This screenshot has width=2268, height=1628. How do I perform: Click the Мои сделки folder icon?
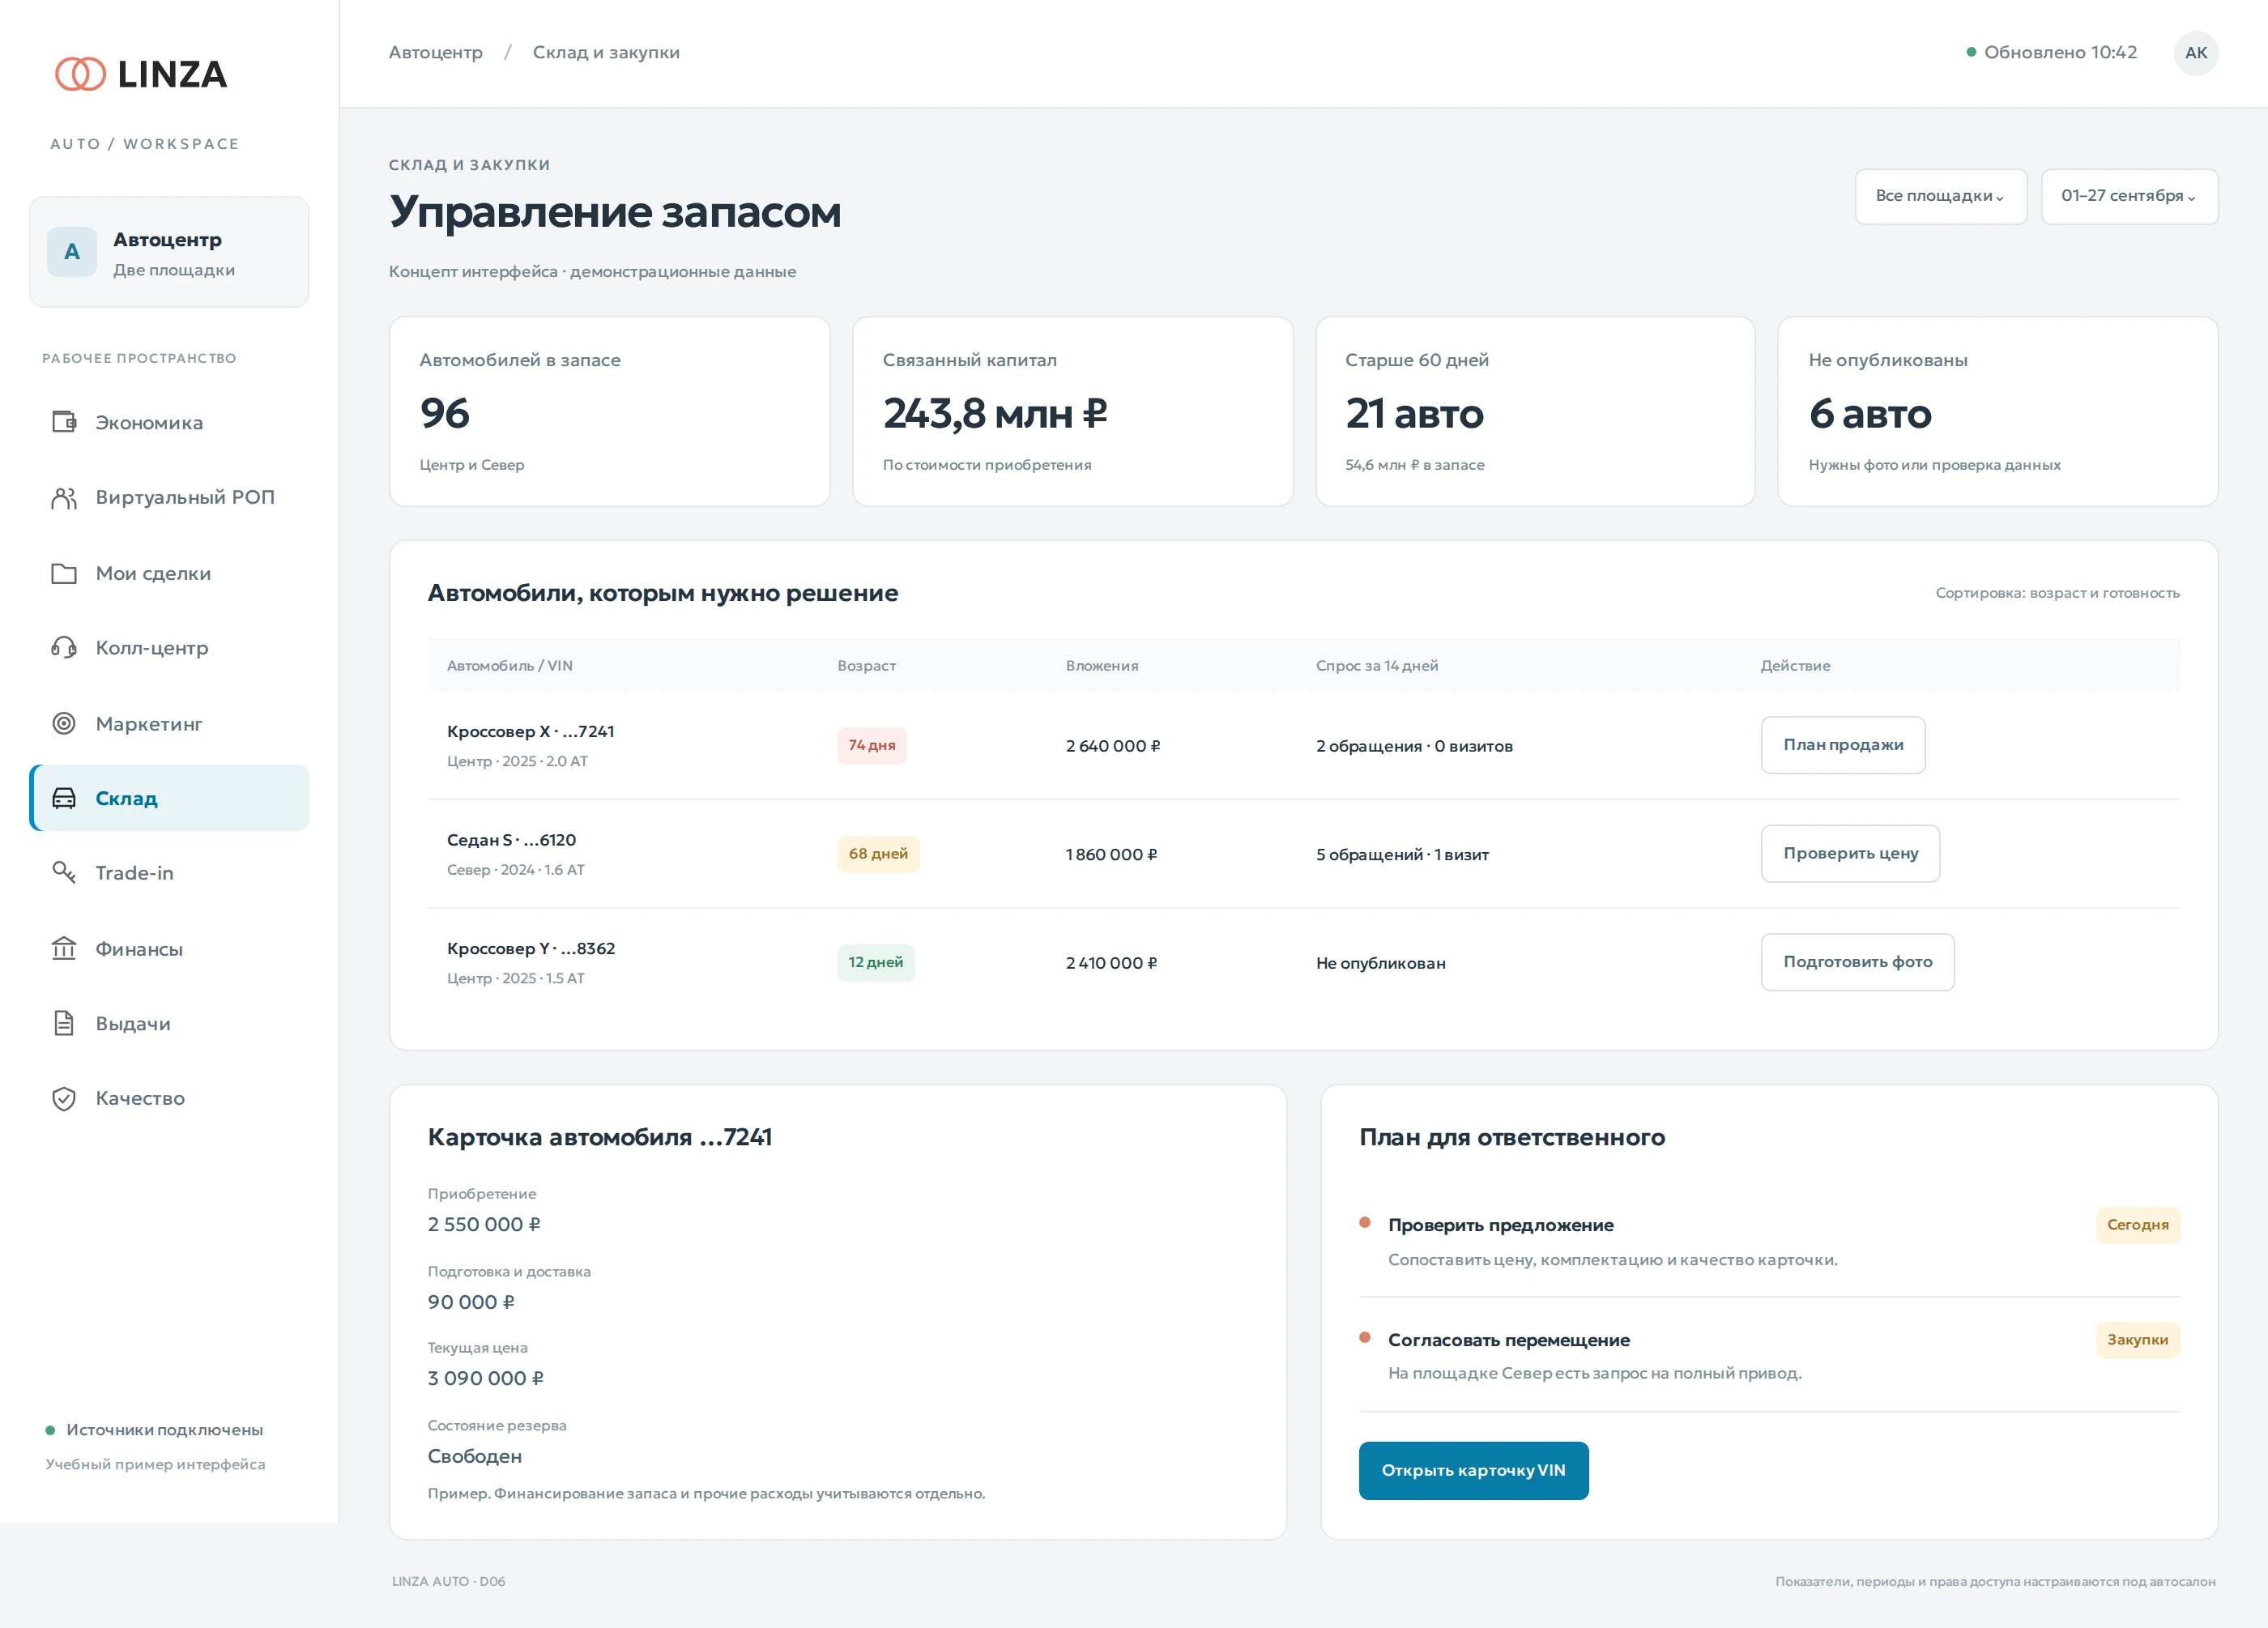click(x=64, y=573)
